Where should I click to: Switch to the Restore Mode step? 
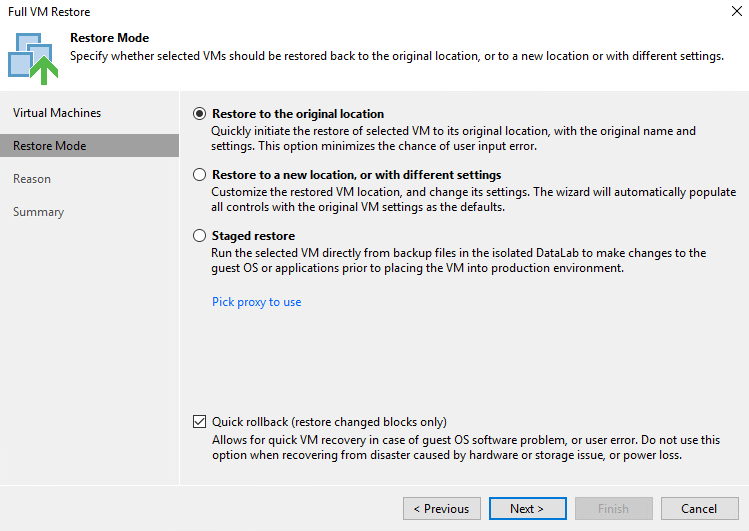pyautogui.click(x=50, y=146)
